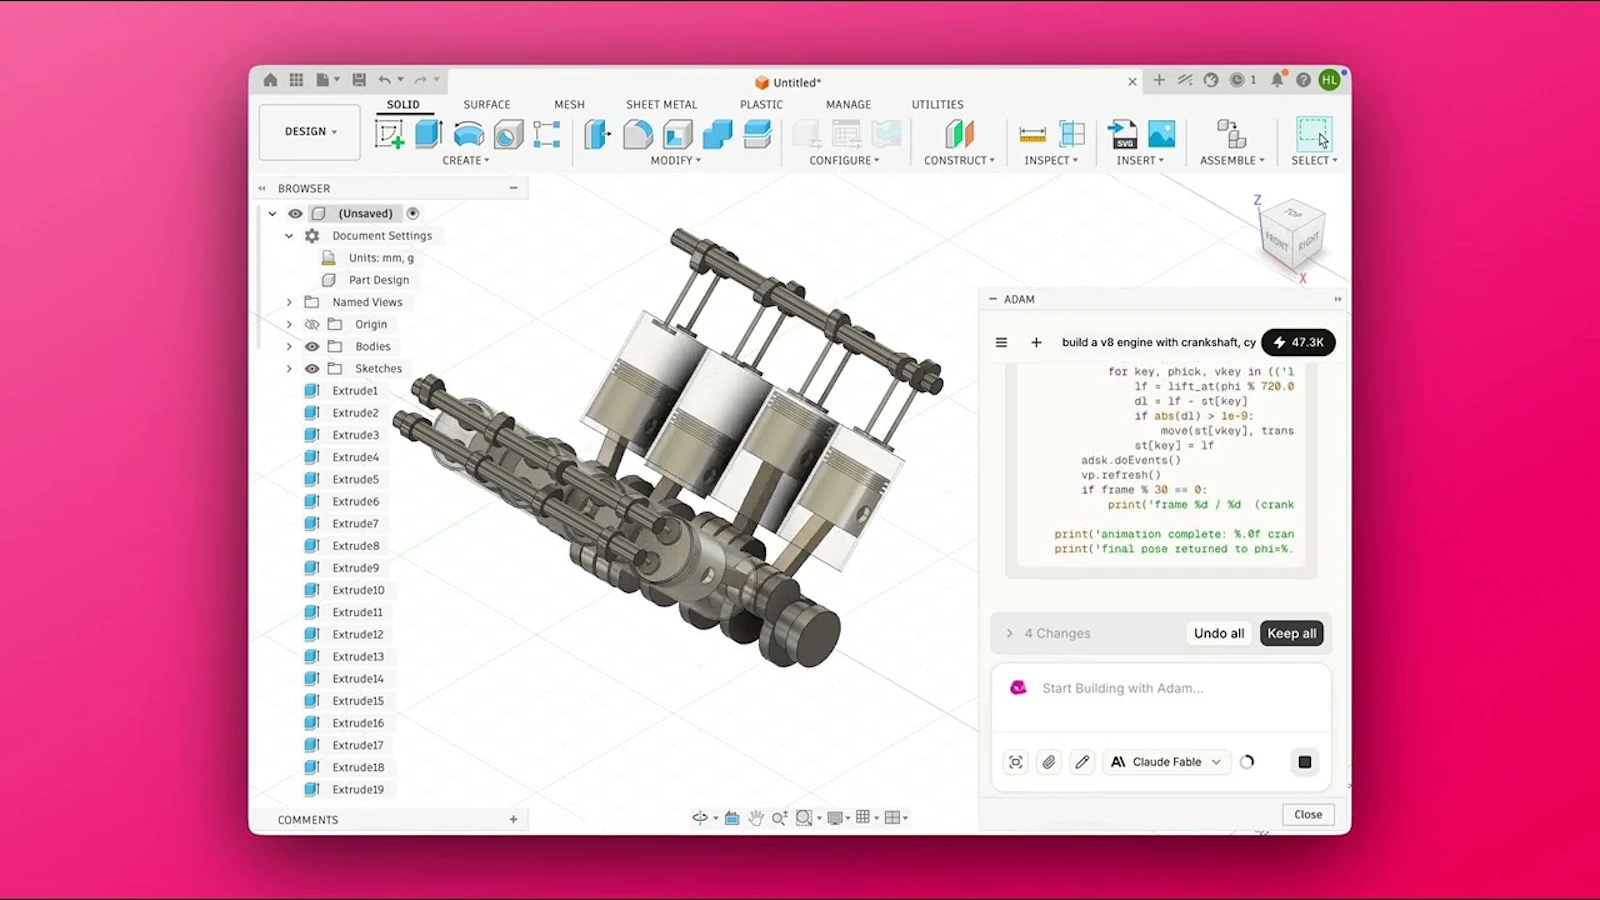Click the extensions icon beside the new tab plus

1185,80
